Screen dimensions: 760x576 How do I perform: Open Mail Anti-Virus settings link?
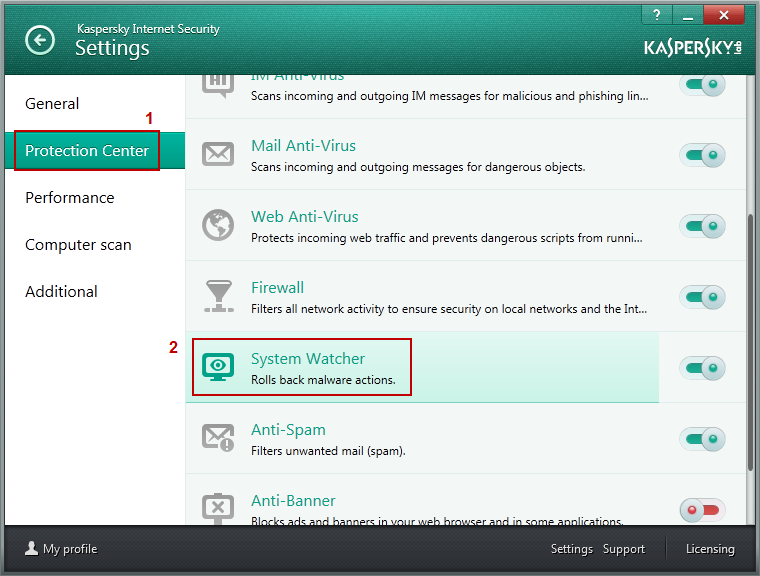(303, 145)
